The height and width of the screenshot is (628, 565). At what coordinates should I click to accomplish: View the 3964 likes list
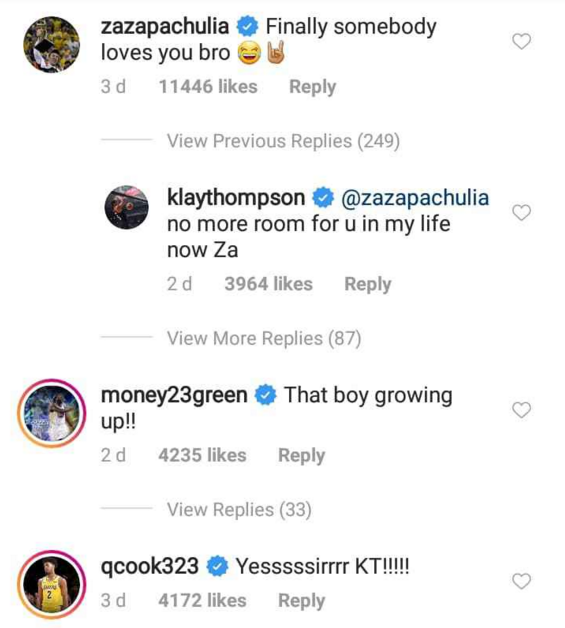[268, 284]
